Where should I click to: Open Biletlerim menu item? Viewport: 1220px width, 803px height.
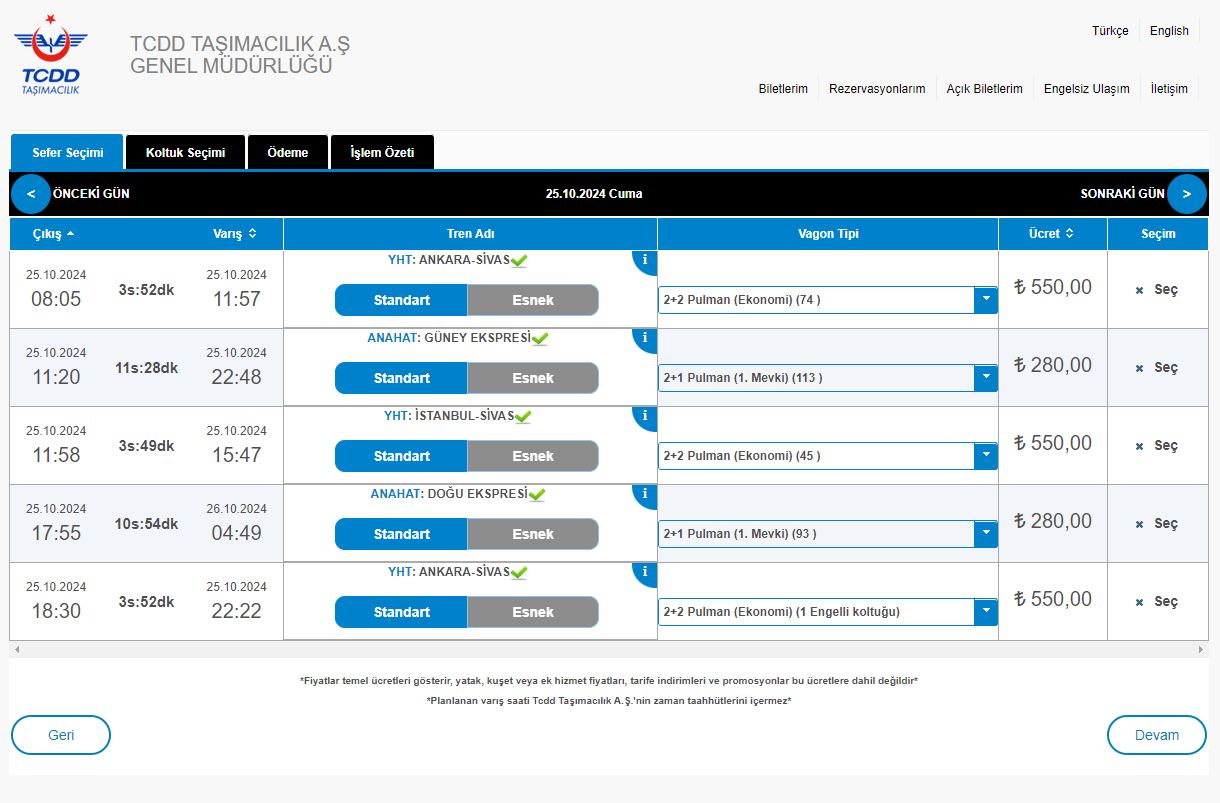pos(783,89)
